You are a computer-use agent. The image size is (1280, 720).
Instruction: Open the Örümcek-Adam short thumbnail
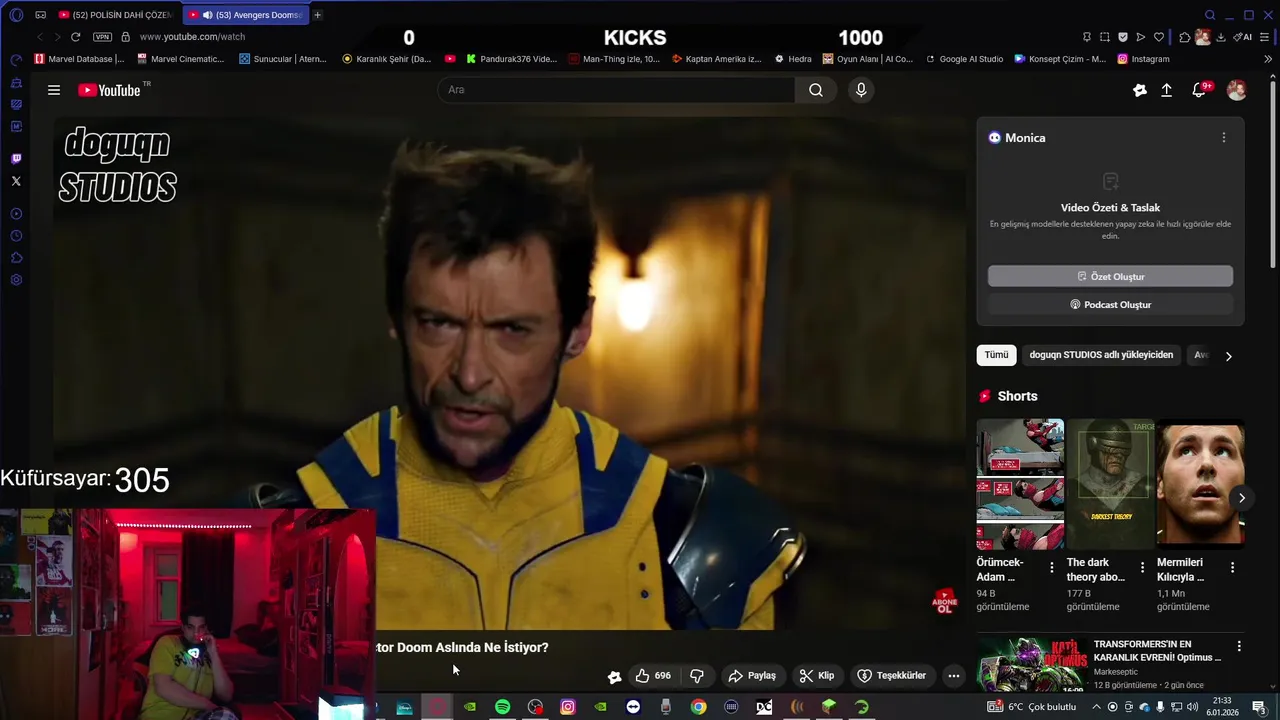pyautogui.click(x=1020, y=484)
